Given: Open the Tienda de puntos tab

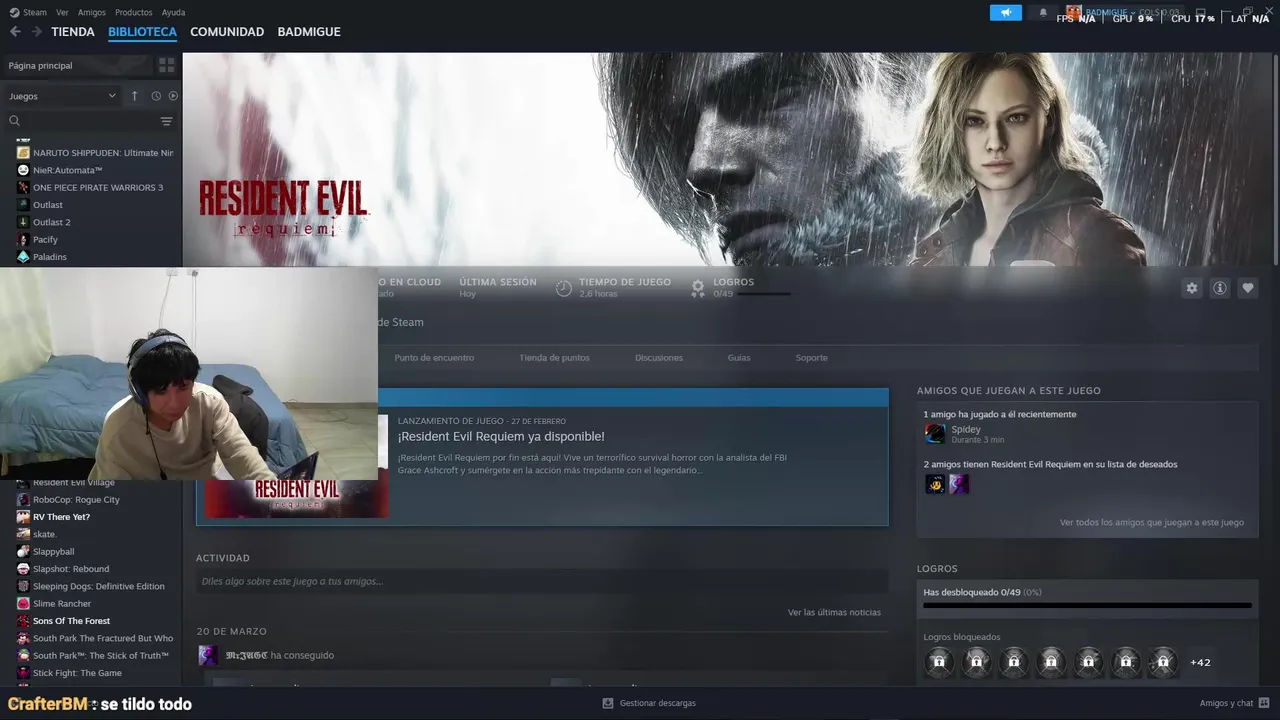Looking at the screenshot, I should point(554,357).
